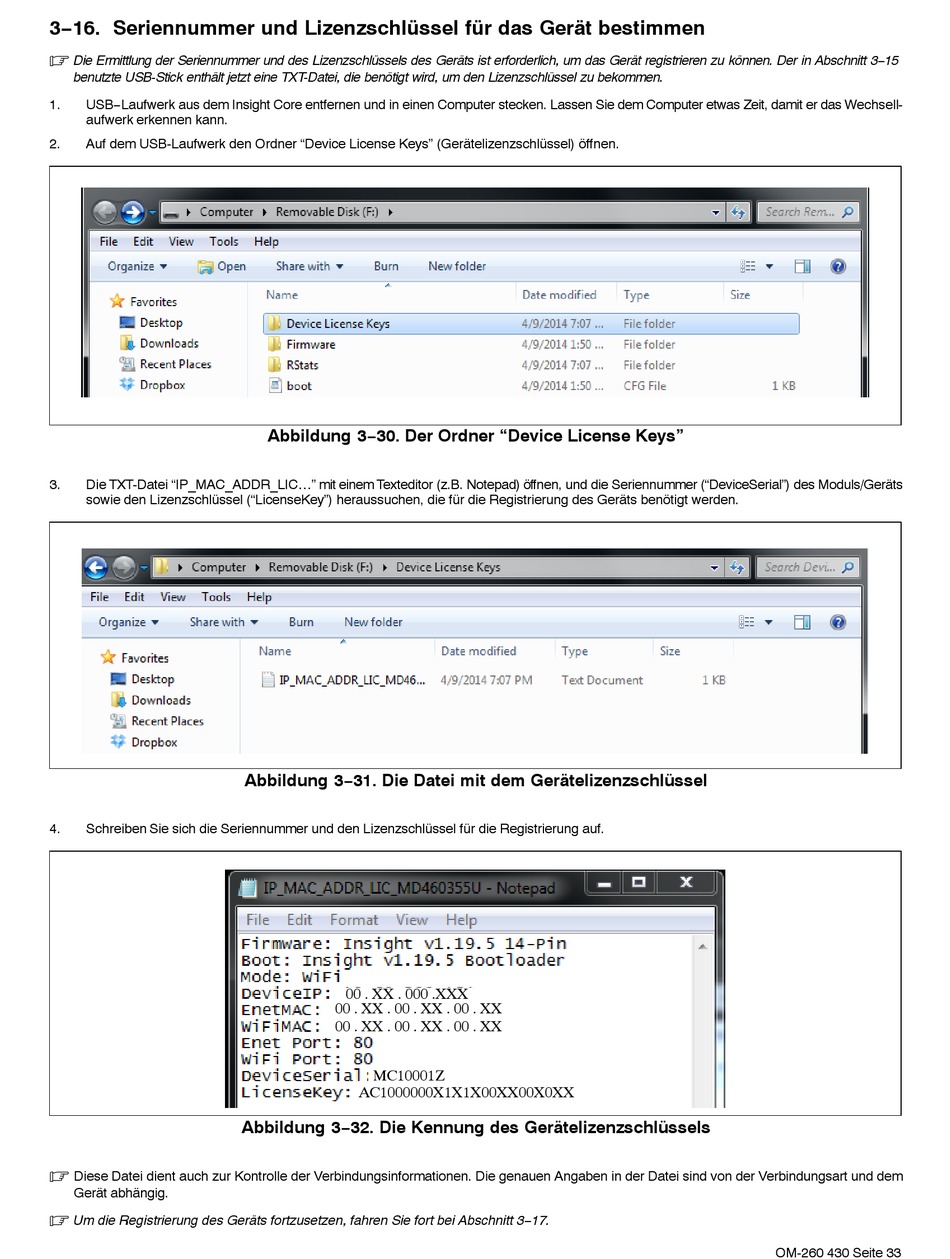Select the IP_MAC_ADDR_LIC_MD46... text file

[x=343, y=680]
